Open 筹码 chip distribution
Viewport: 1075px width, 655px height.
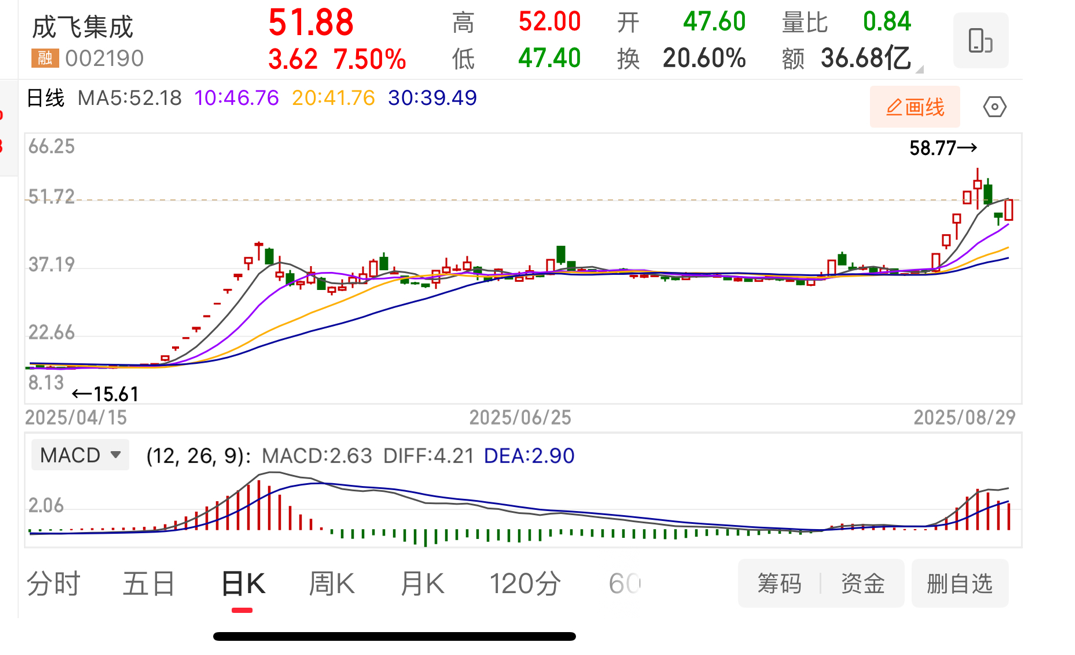pos(780,584)
